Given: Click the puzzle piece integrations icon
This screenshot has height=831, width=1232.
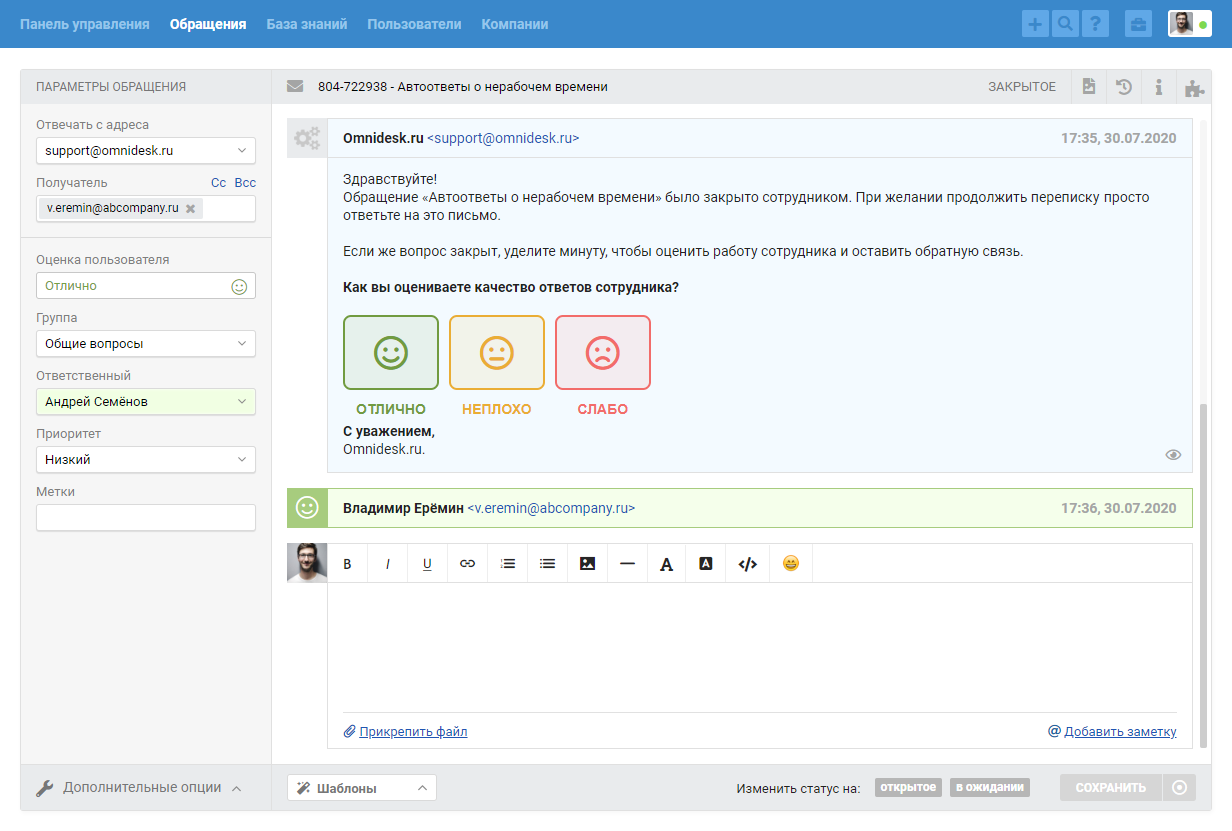Looking at the screenshot, I should tap(1194, 87).
